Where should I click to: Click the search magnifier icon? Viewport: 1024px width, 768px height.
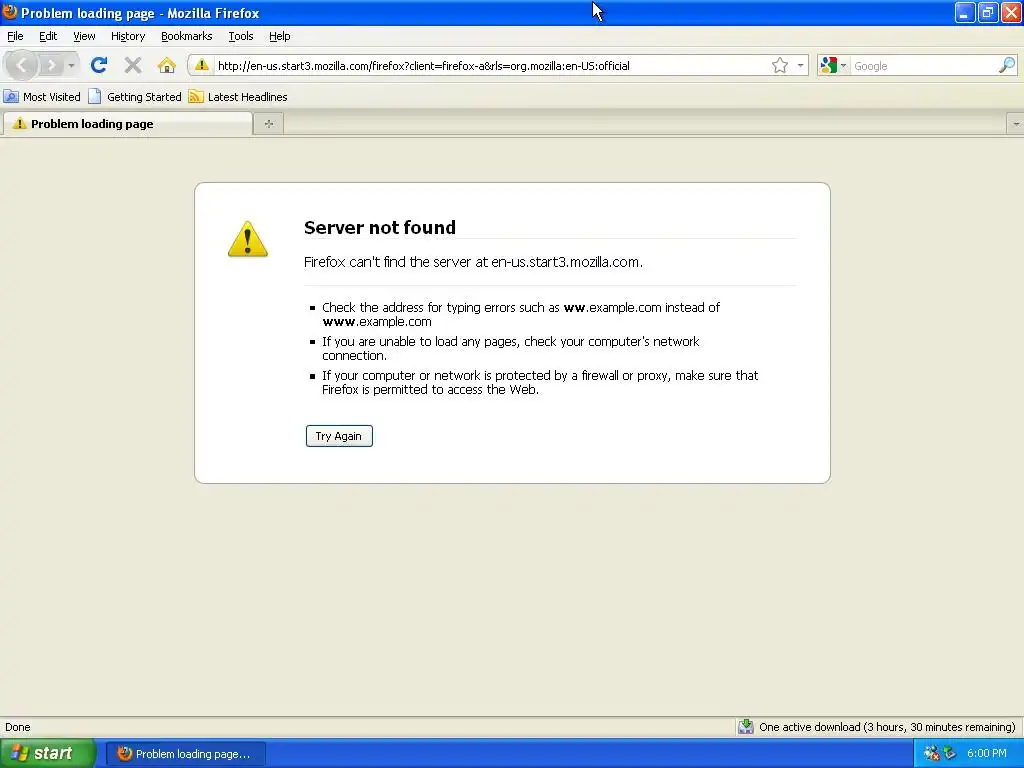click(1007, 65)
